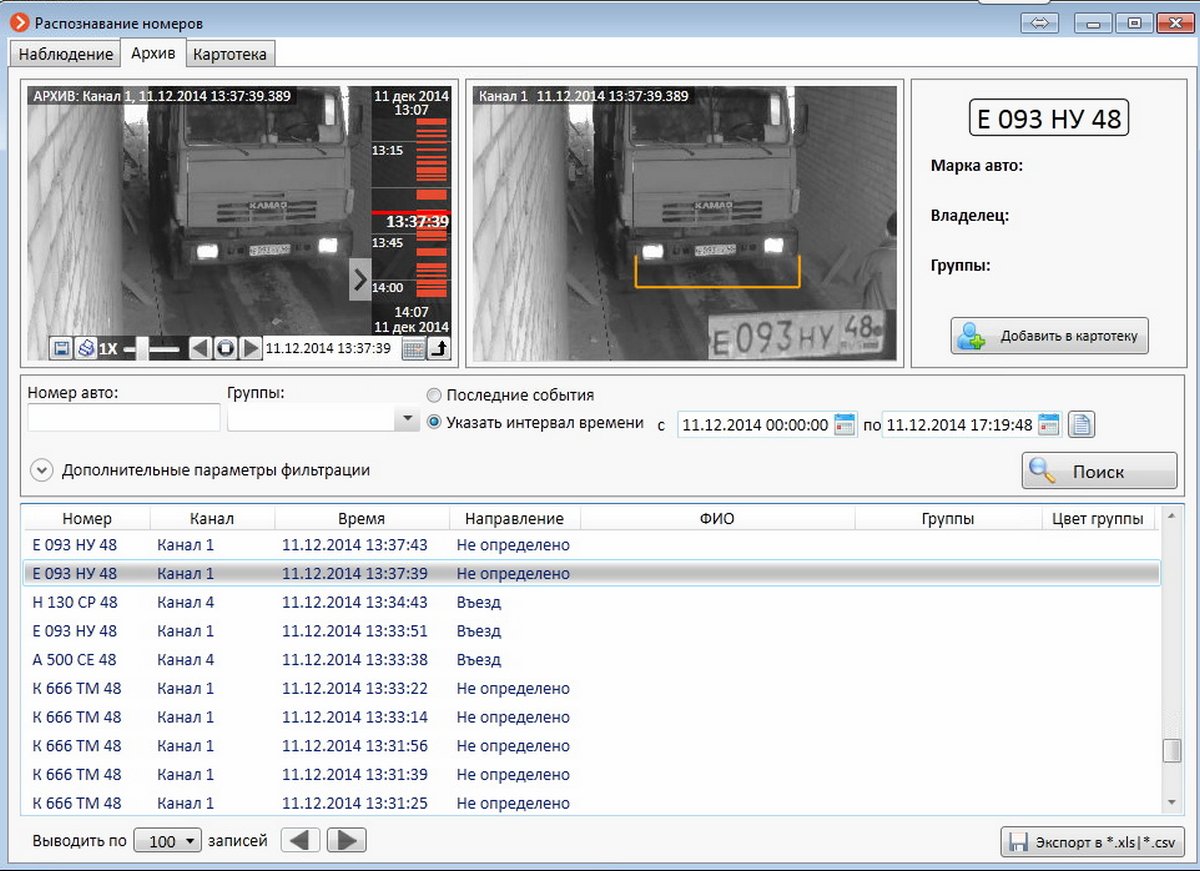
Task: Click the 'Поиск' search button
Action: (x=1098, y=471)
